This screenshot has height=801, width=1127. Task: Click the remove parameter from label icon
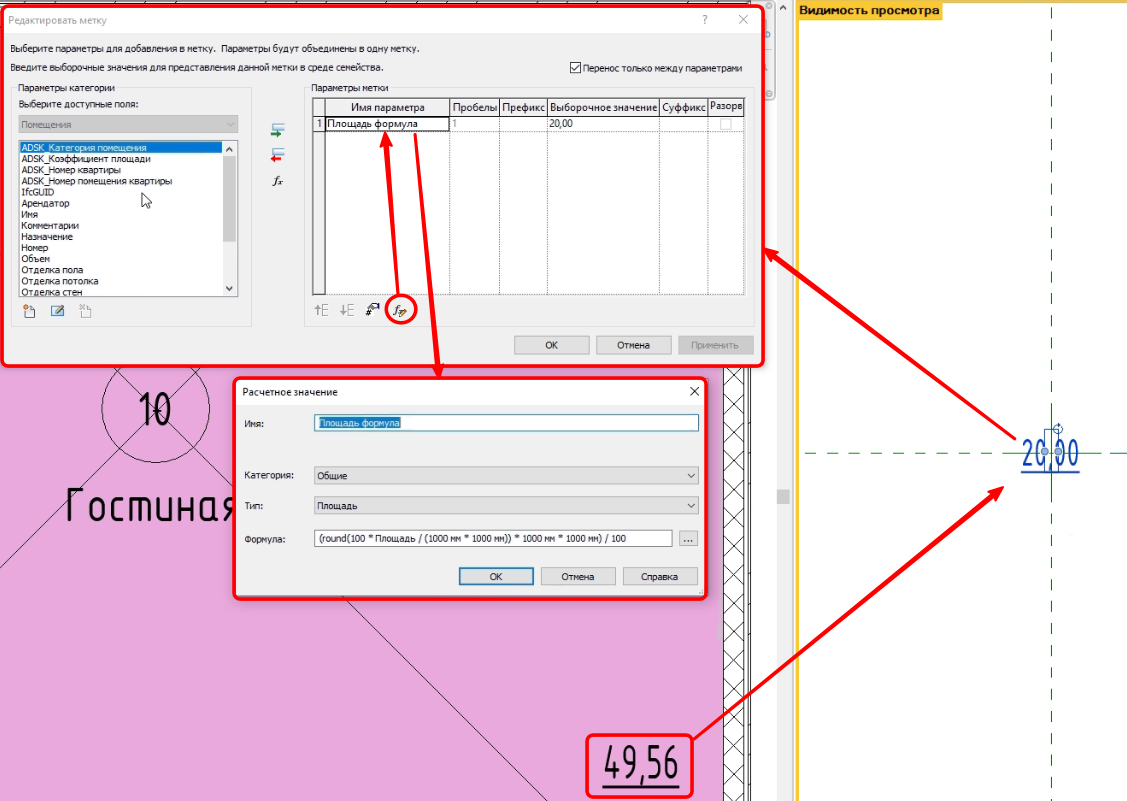tap(278, 155)
